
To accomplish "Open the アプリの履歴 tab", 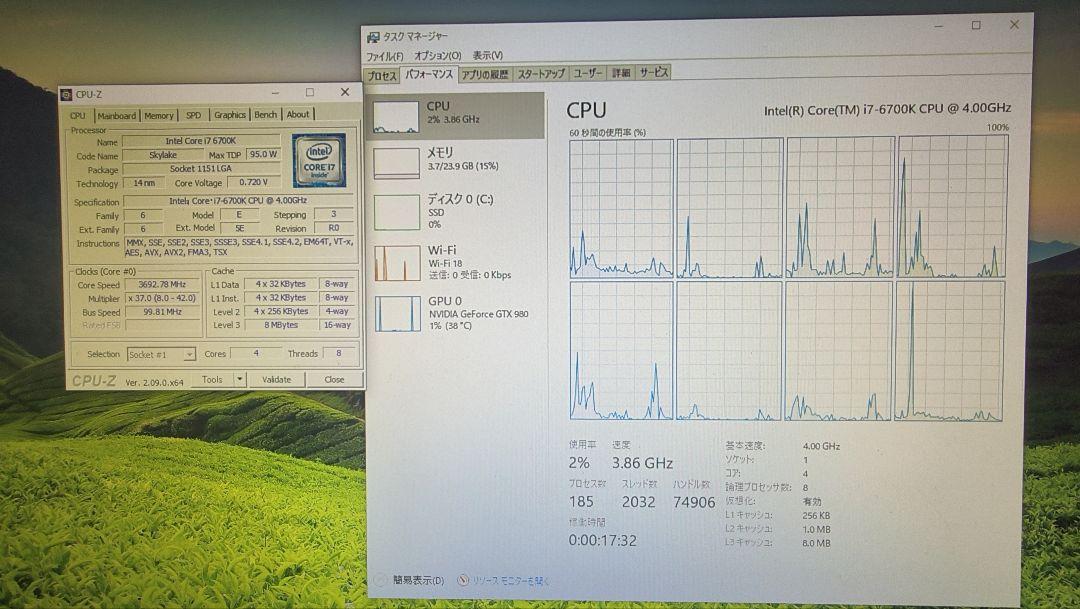I will tap(485, 74).
